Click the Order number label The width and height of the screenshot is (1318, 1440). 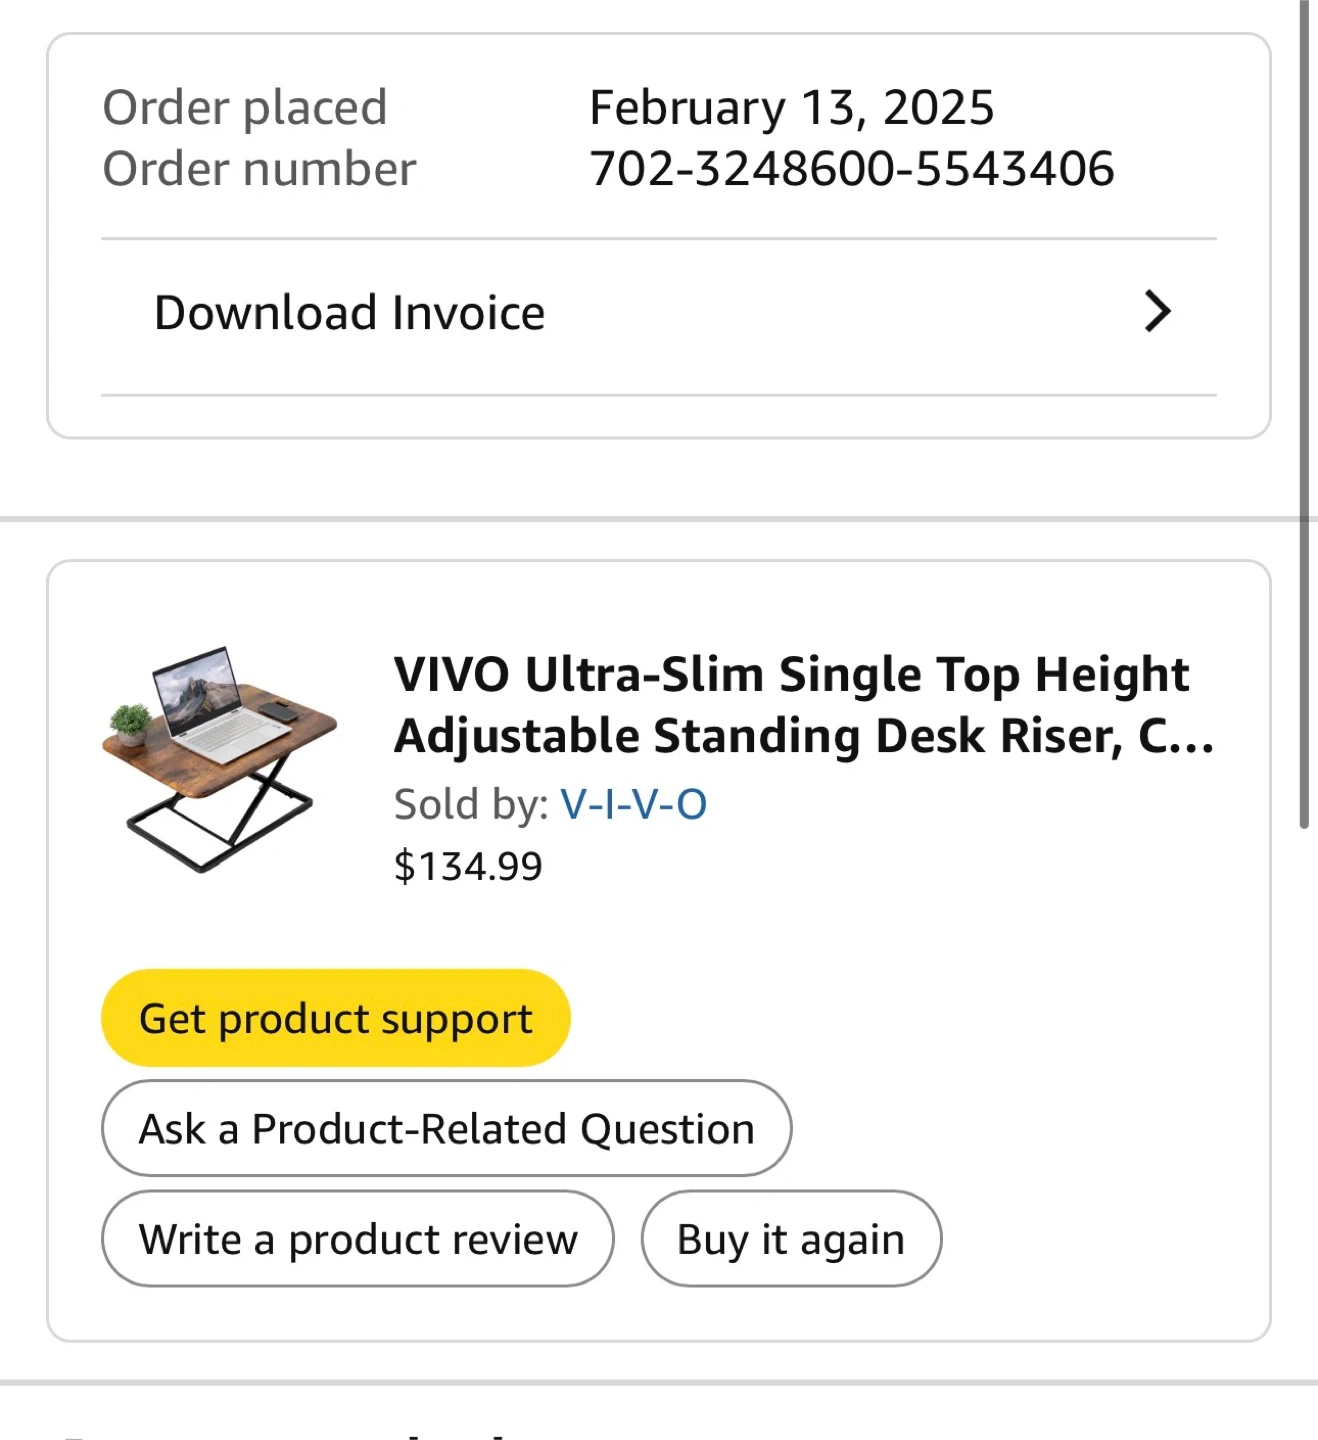[x=259, y=169]
